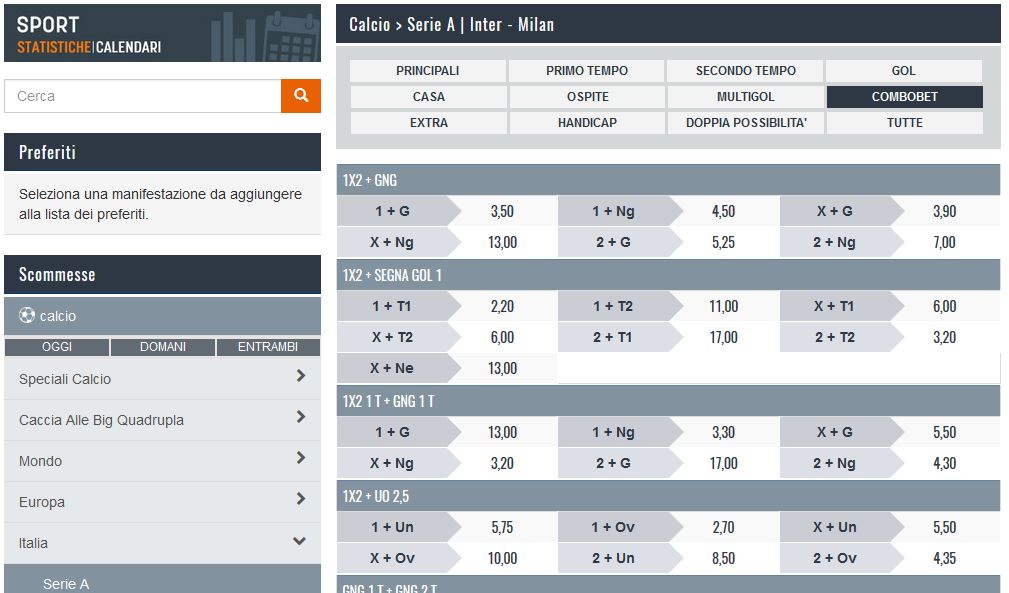Screen dimensions: 1009x593
Task: Expand the Mondo chevron
Action: click(301, 458)
